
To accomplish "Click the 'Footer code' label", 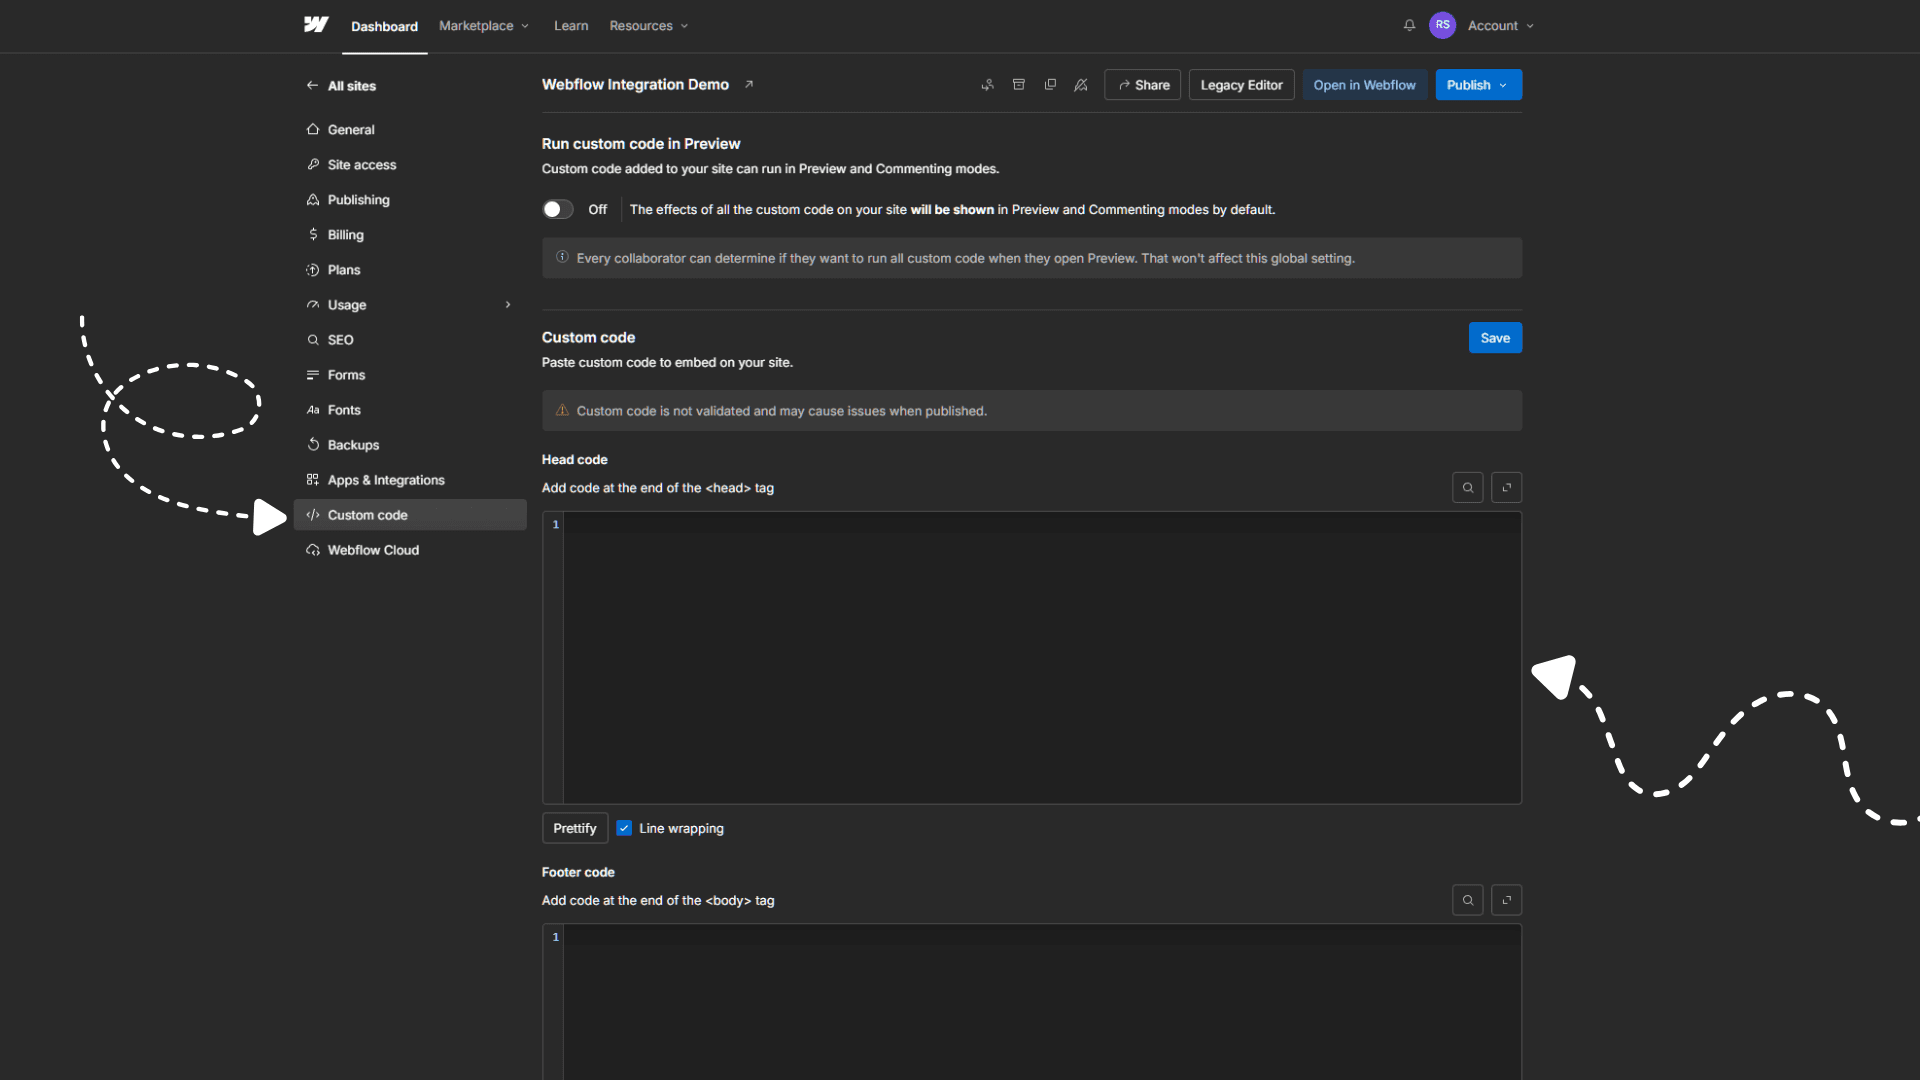I will click(578, 872).
